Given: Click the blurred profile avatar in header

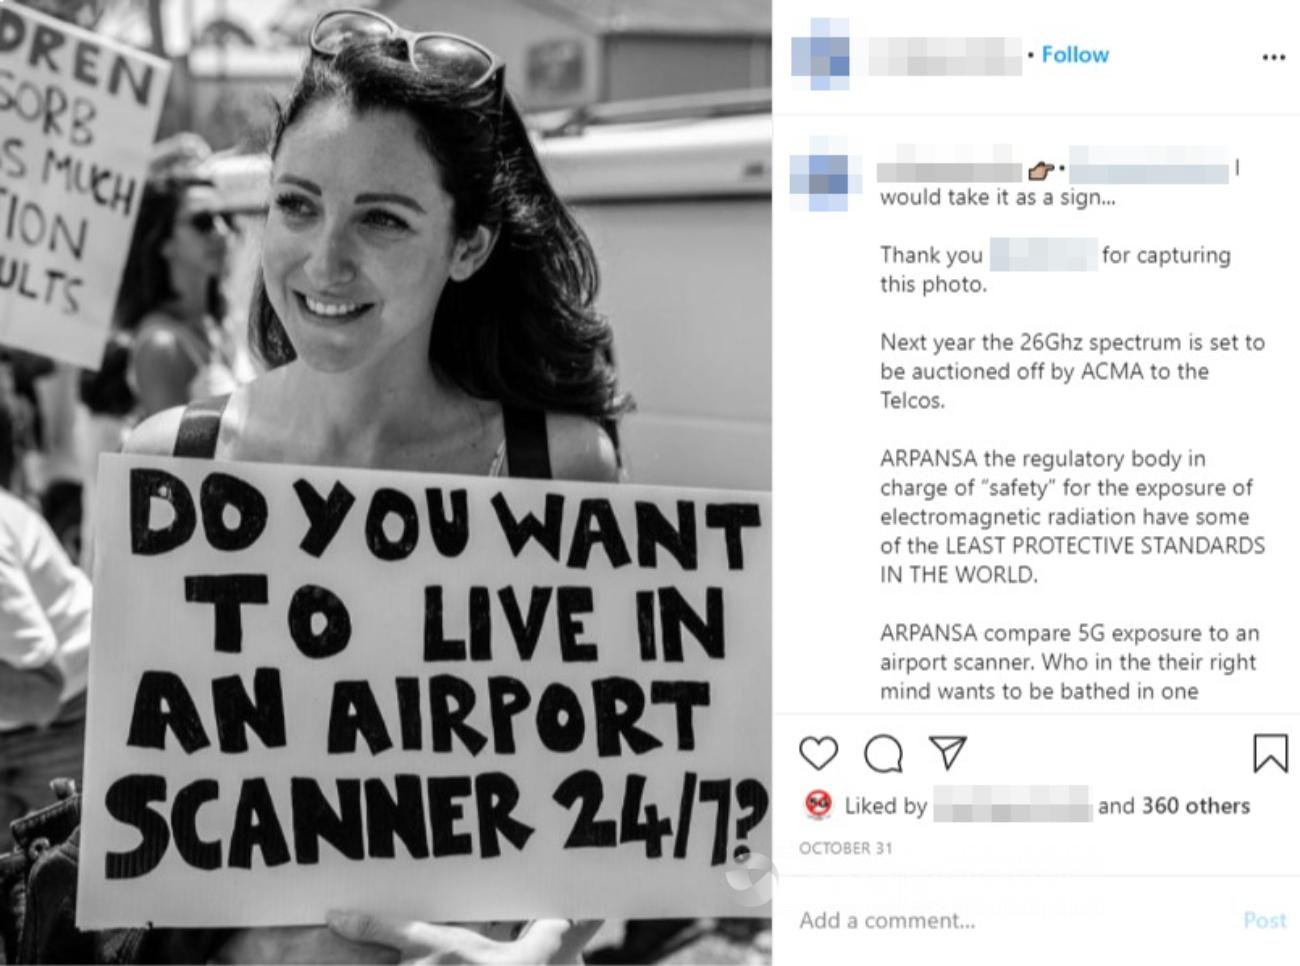Looking at the screenshot, I should (x=820, y=55).
